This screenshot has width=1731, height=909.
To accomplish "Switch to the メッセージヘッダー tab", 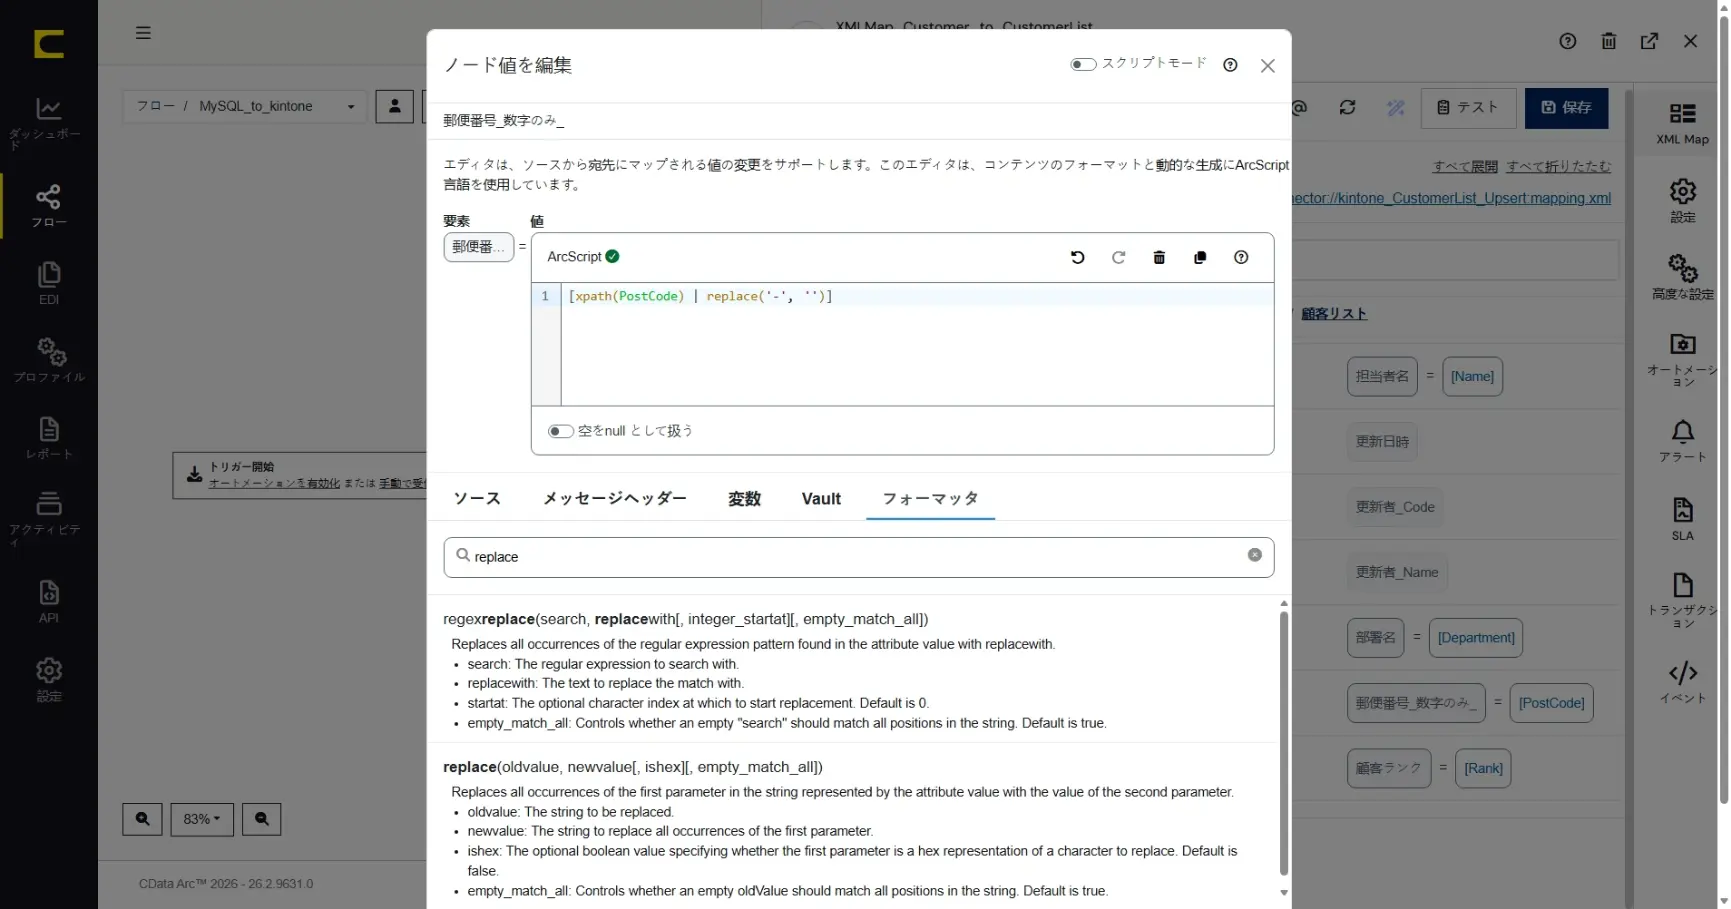I will (614, 498).
